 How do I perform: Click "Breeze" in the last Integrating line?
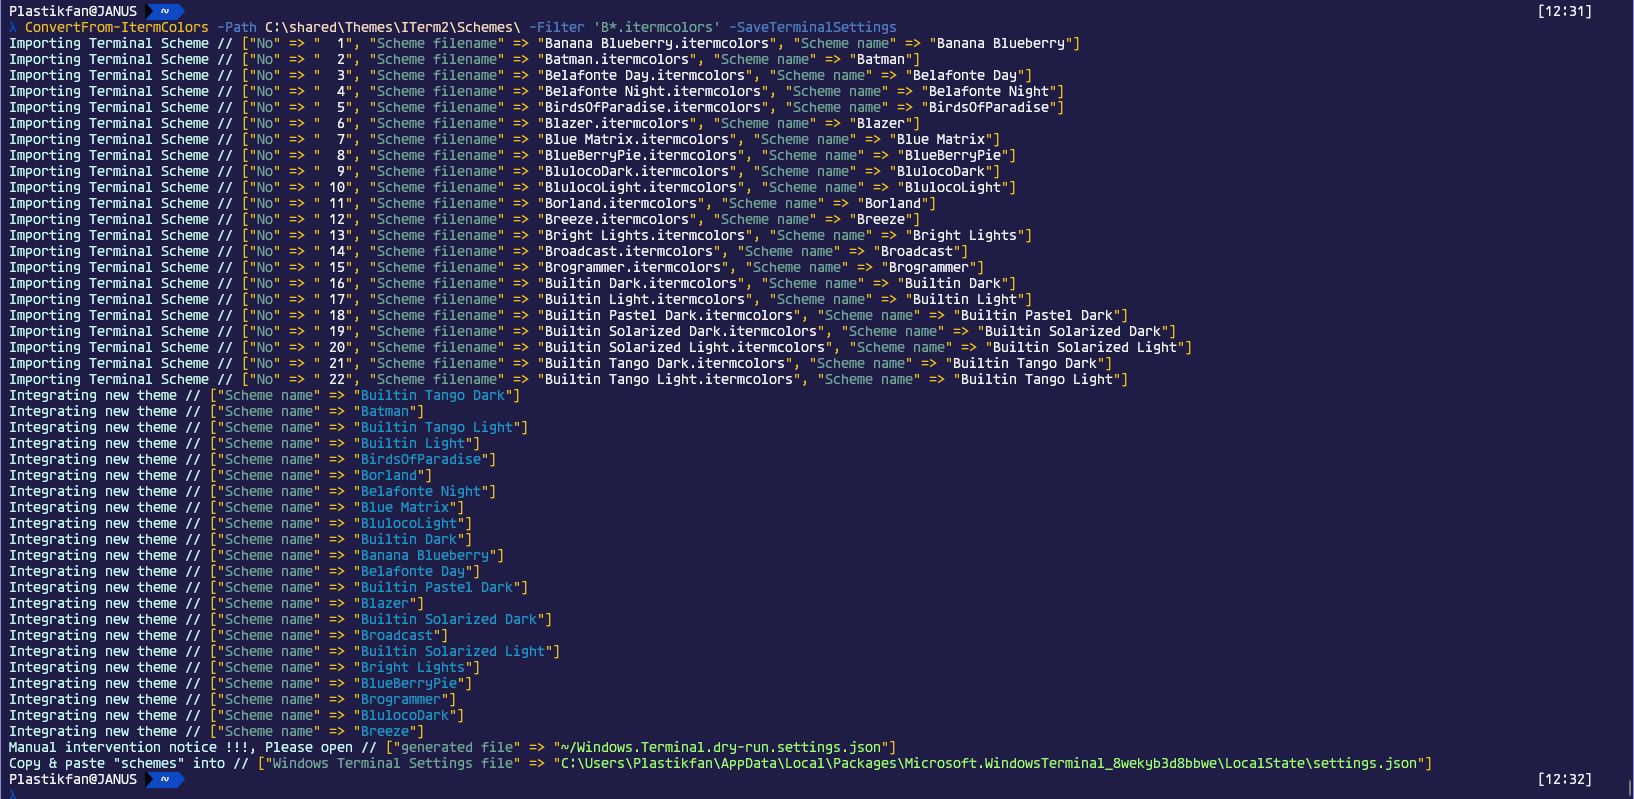pos(385,731)
